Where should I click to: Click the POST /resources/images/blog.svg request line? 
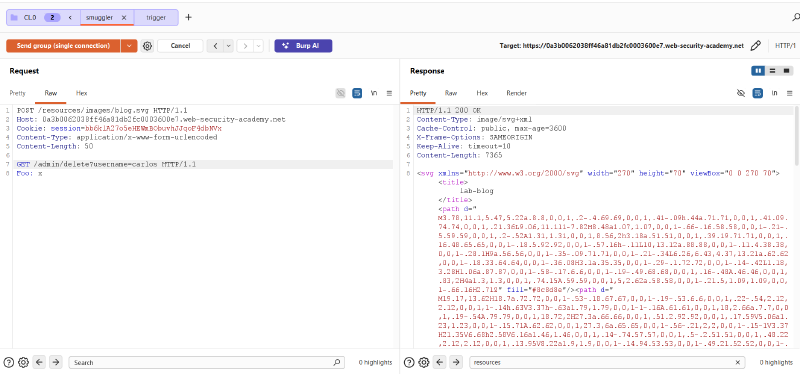pos(103,110)
